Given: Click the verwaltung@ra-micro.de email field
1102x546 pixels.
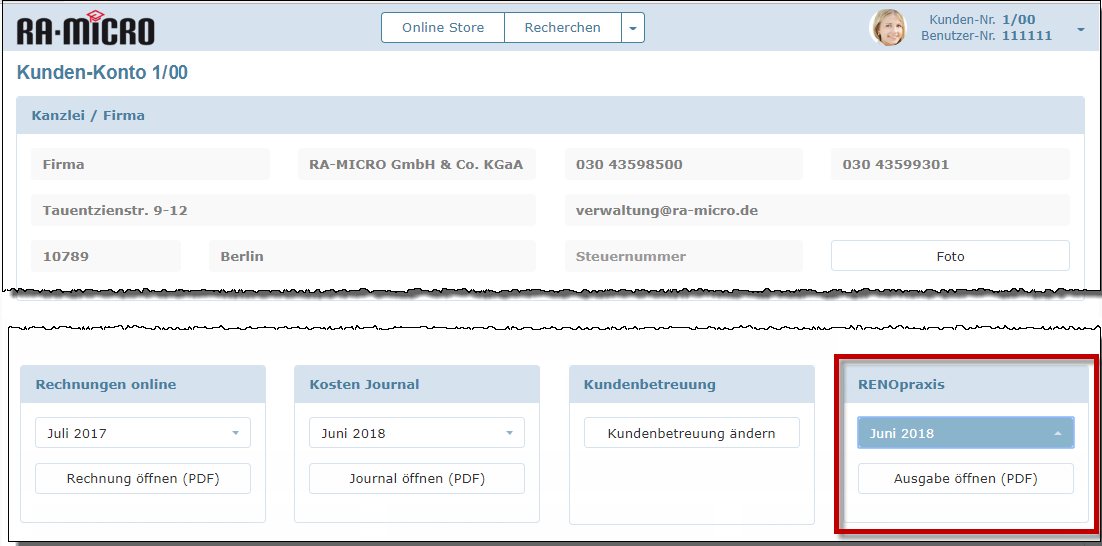Looking at the screenshot, I should click(817, 210).
